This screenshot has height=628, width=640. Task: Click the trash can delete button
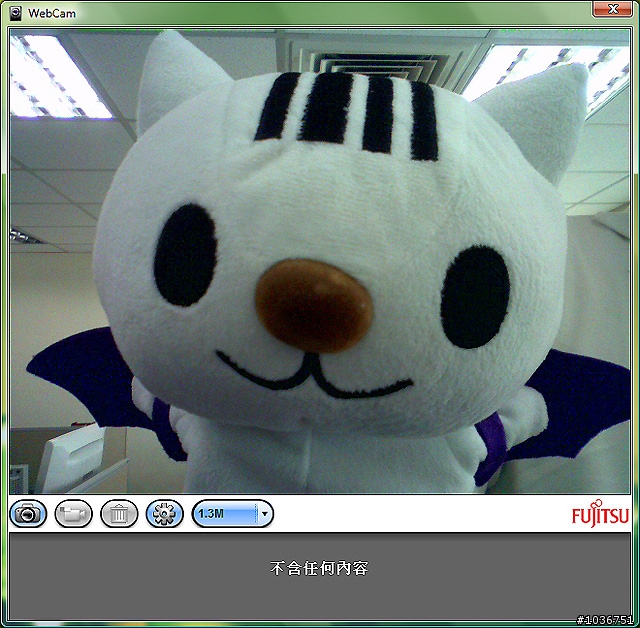click(119, 513)
